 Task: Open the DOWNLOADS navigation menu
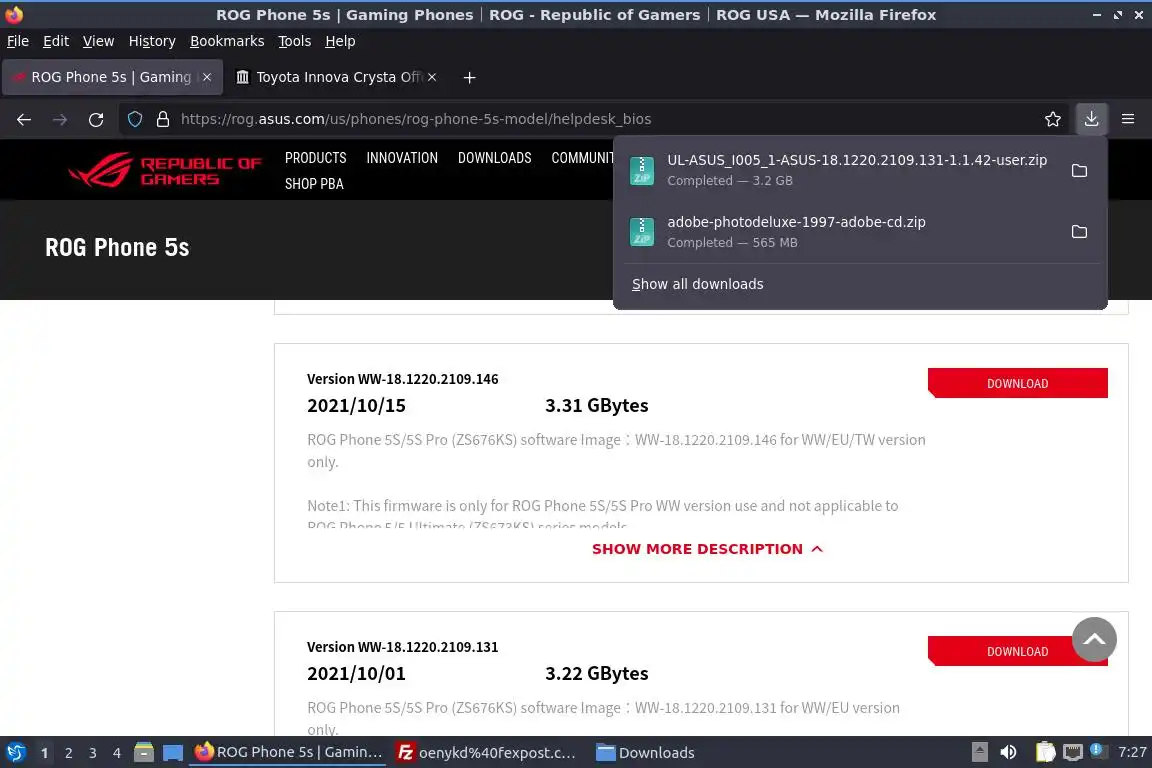pos(494,158)
